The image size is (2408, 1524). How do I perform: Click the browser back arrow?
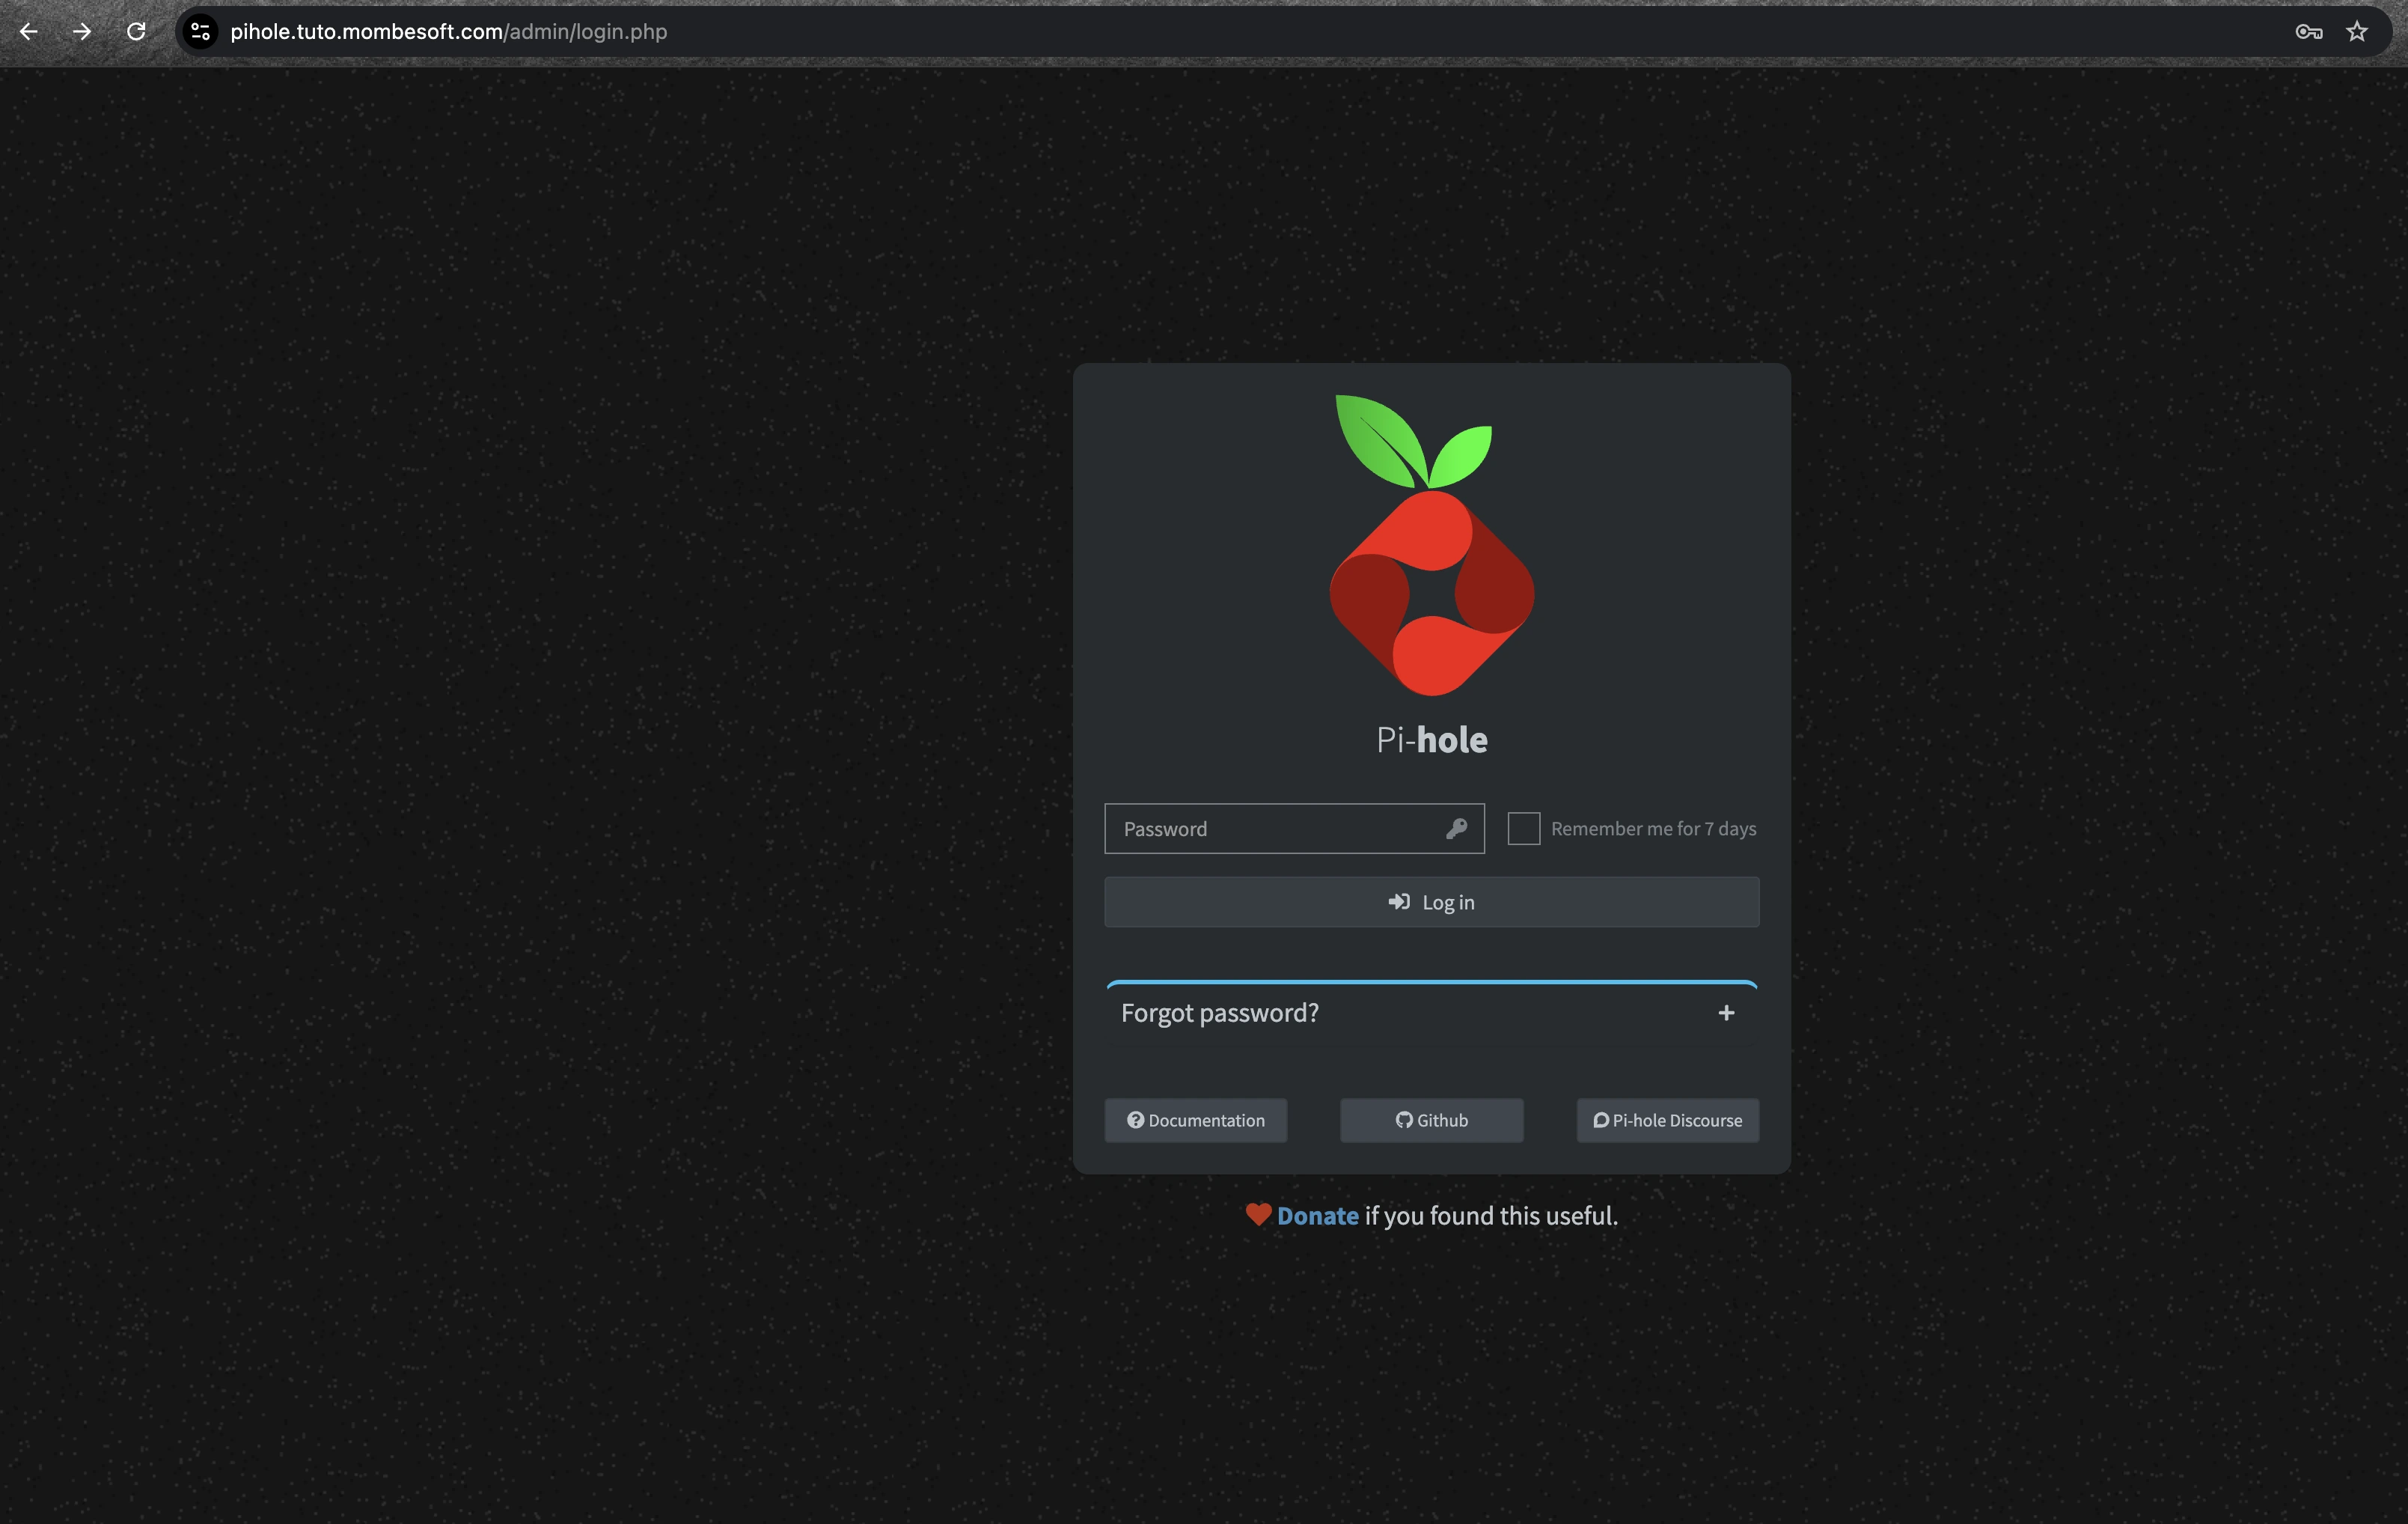(x=28, y=32)
